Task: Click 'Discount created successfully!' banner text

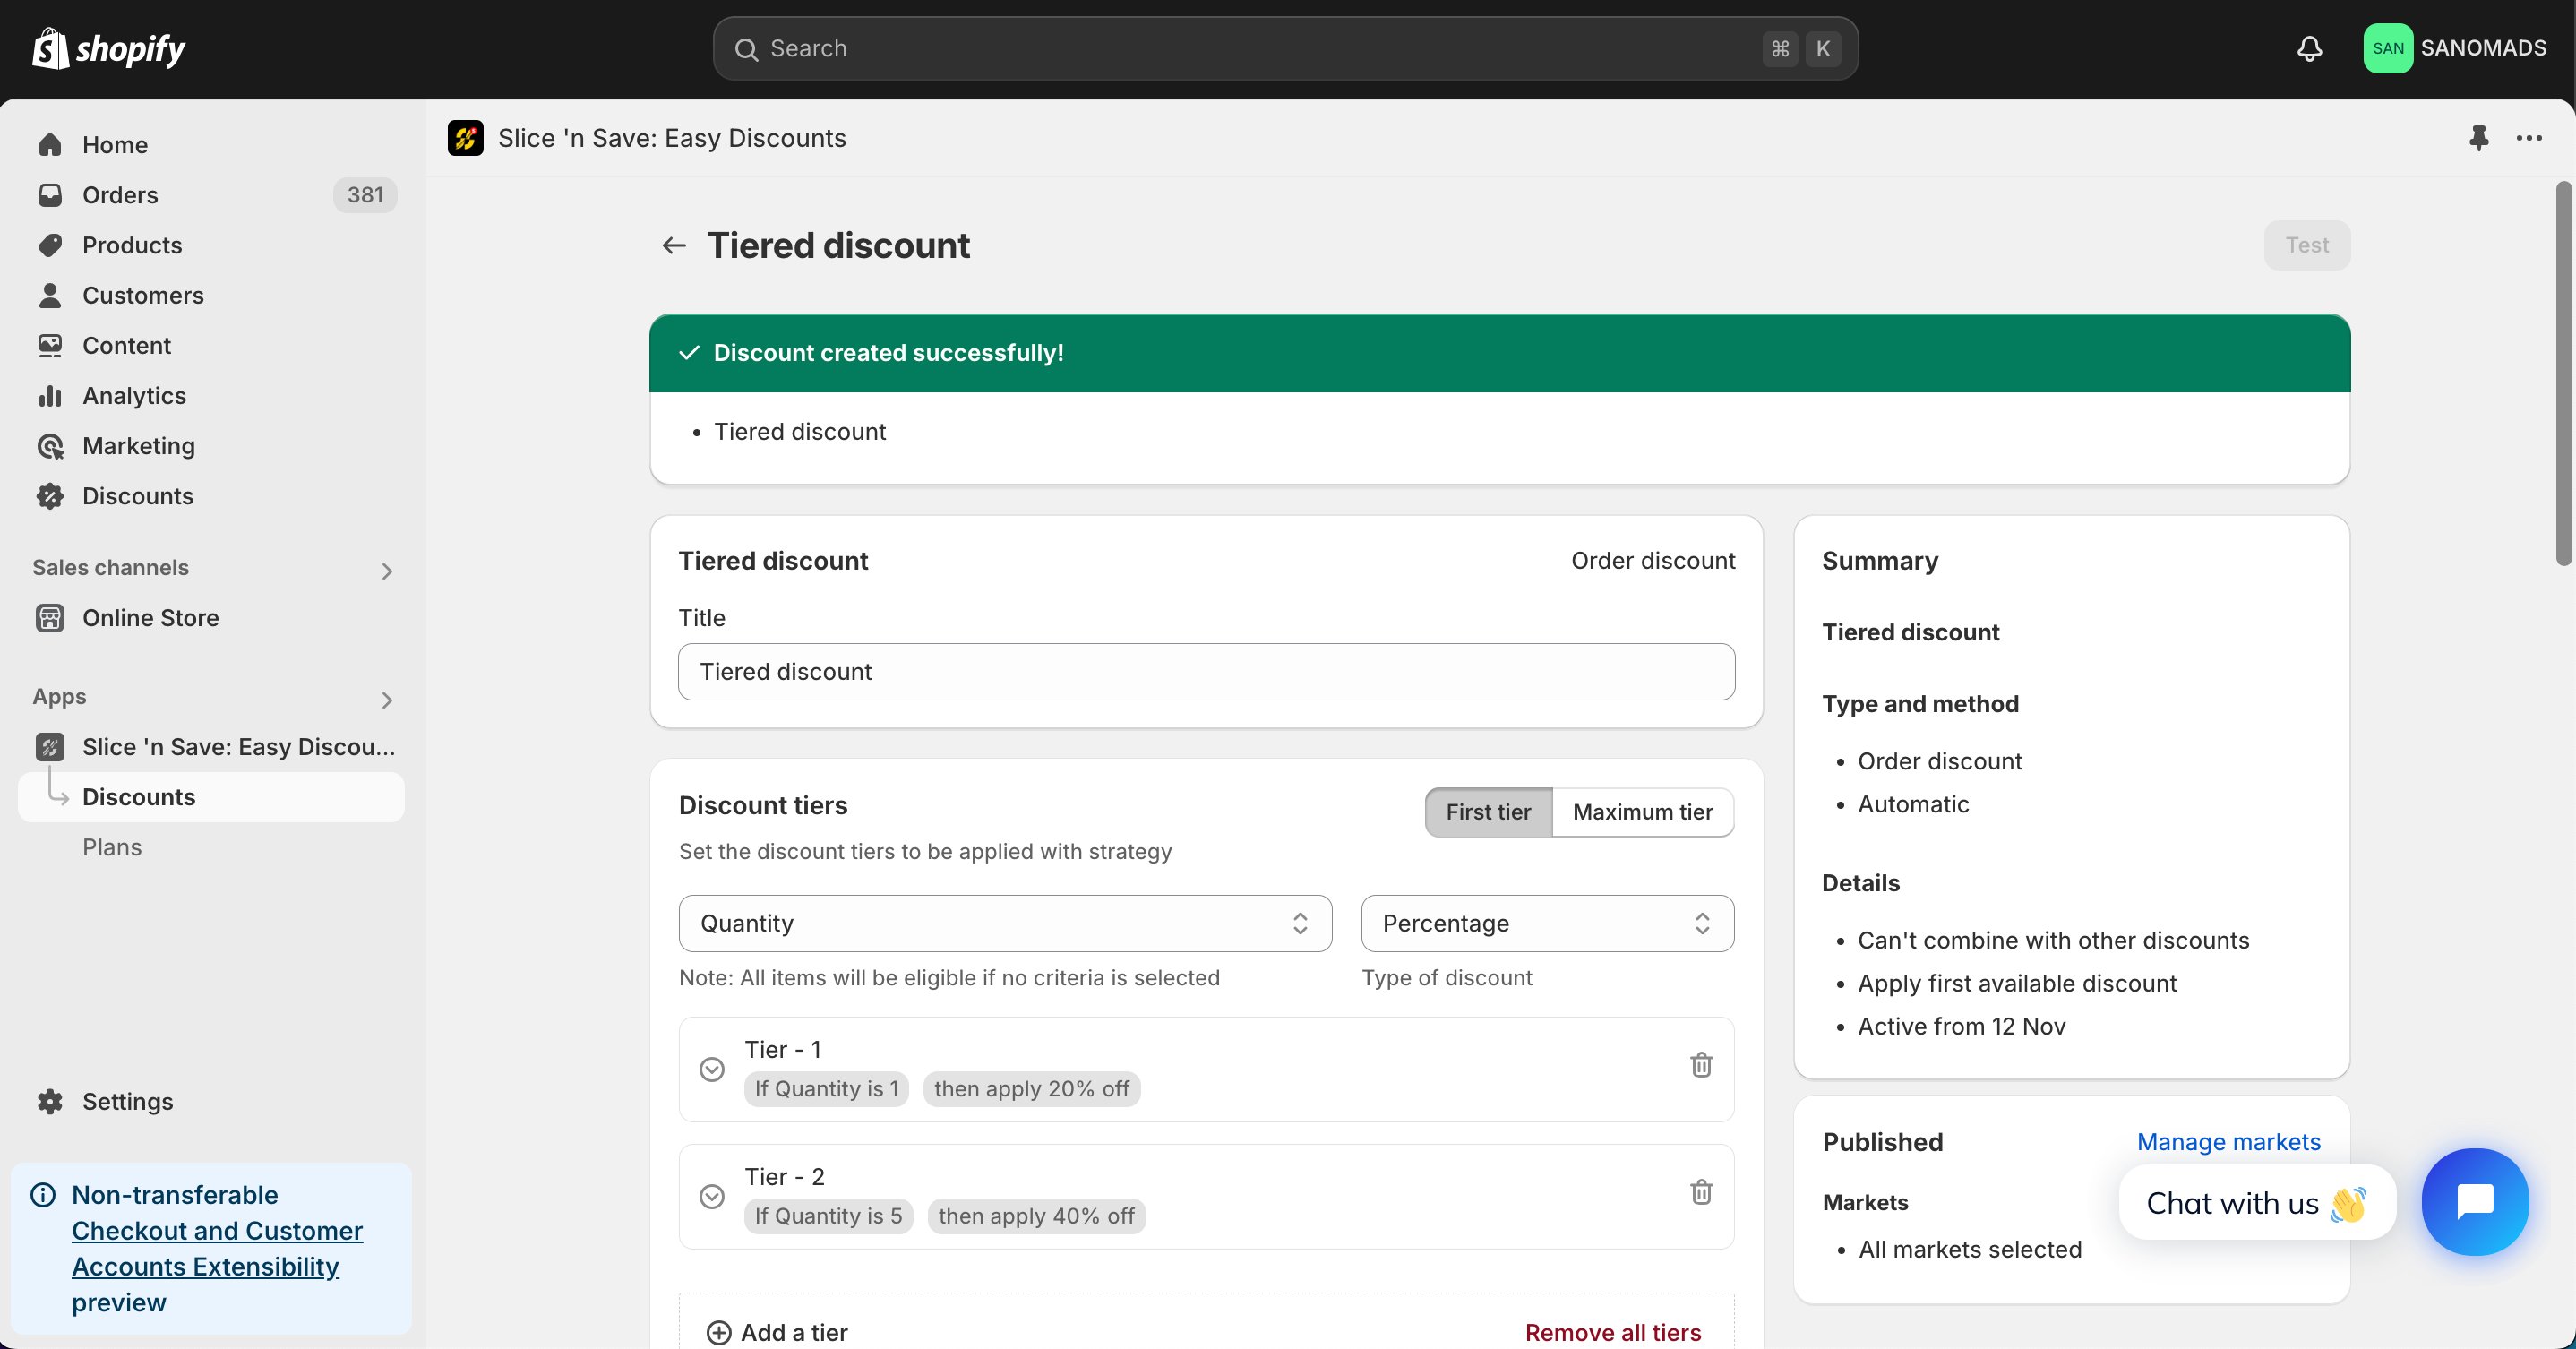Action: pos(888,353)
